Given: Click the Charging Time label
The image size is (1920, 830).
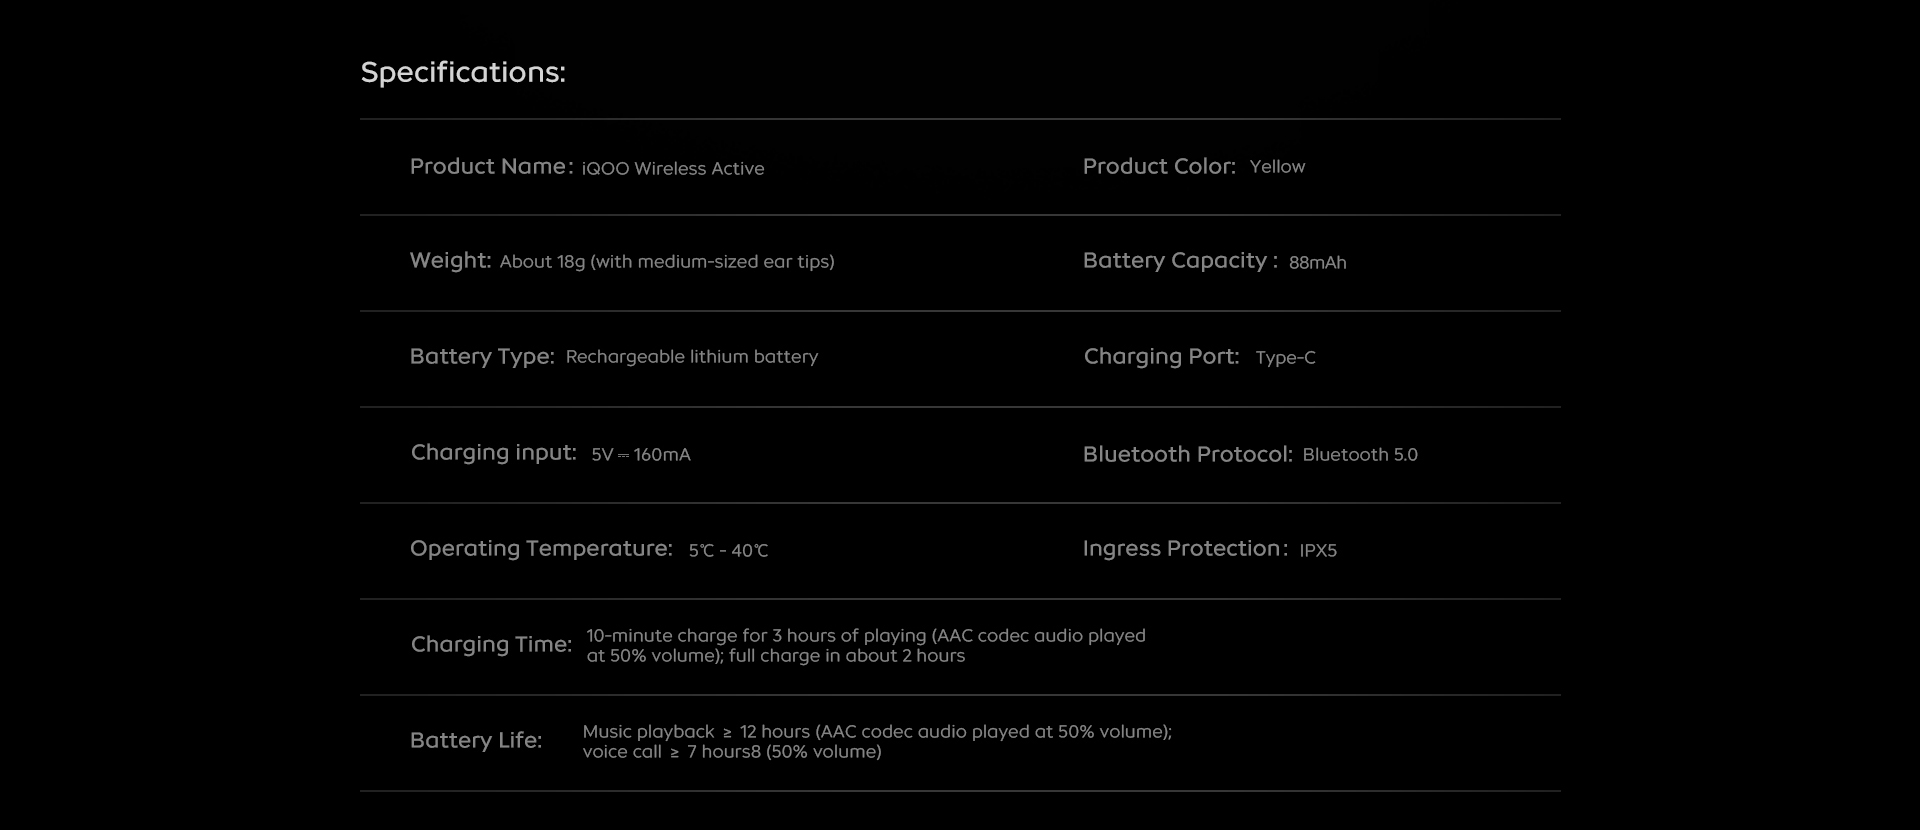Looking at the screenshot, I should coord(491,645).
